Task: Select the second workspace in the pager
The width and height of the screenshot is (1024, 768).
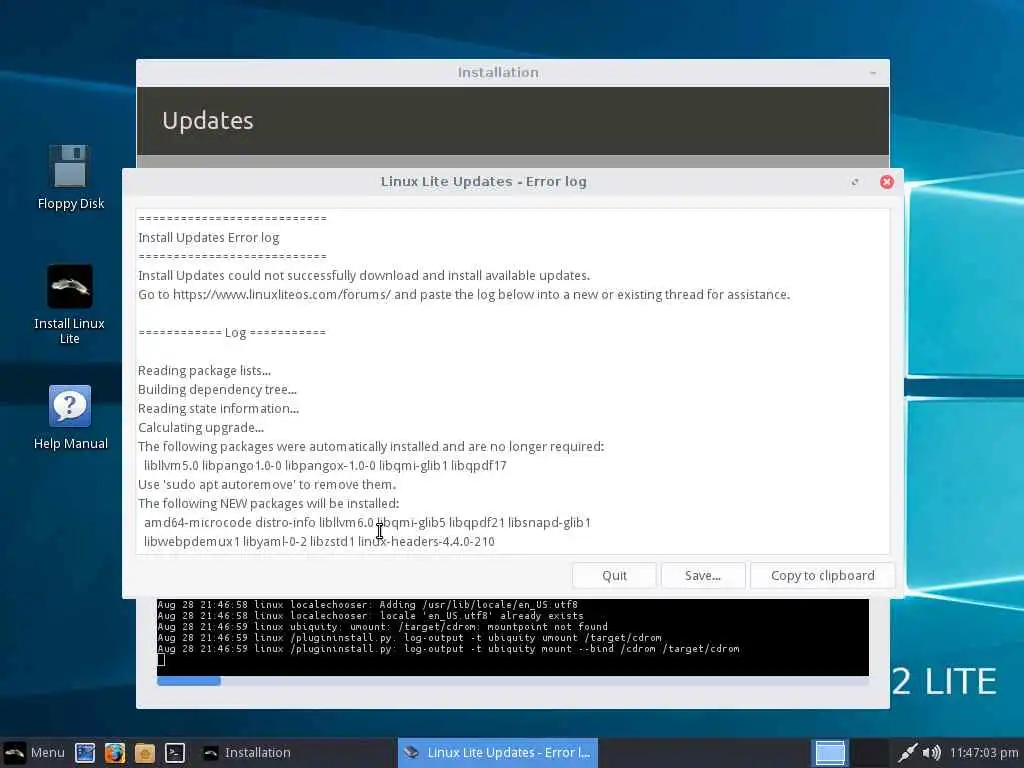Action: 870,752
